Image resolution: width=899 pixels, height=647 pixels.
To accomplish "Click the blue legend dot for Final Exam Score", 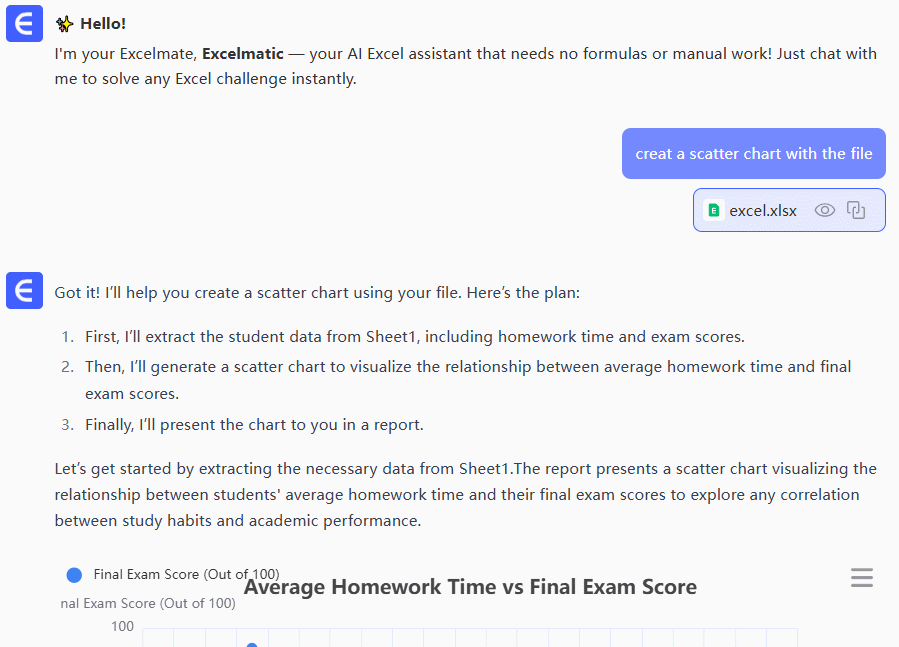I will coord(73,575).
